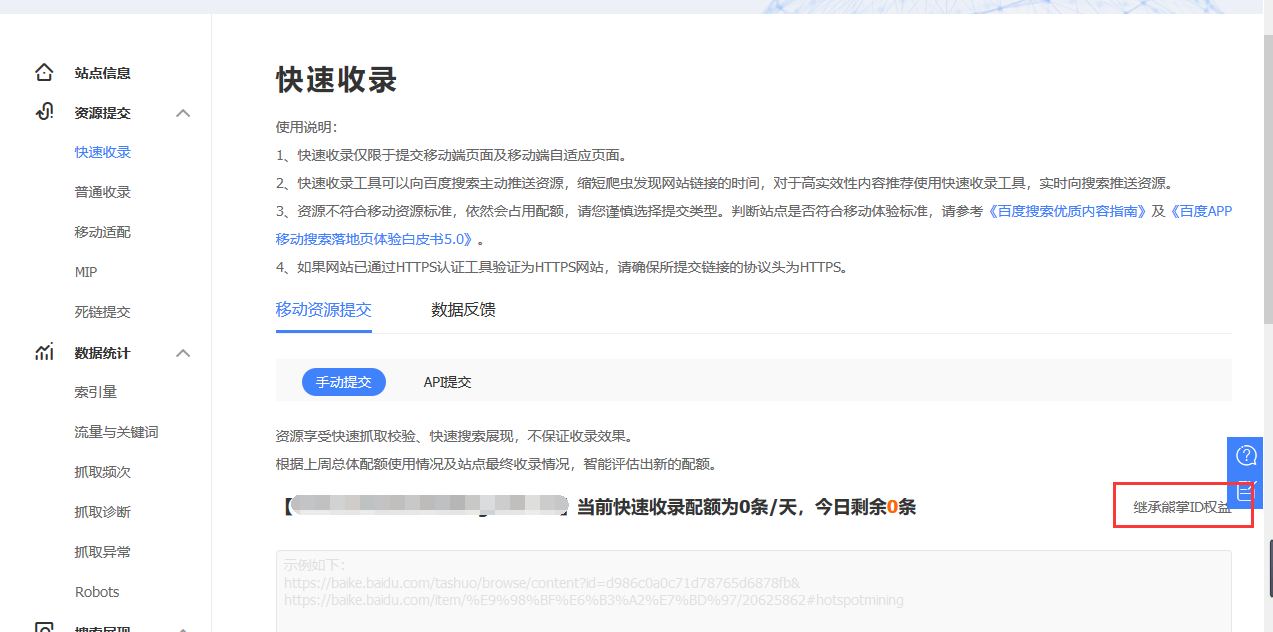Screen dimensions: 1273x632
Task: Collapse the 数据统计 section chevron
Action: pyautogui.click(x=183, y=353)
